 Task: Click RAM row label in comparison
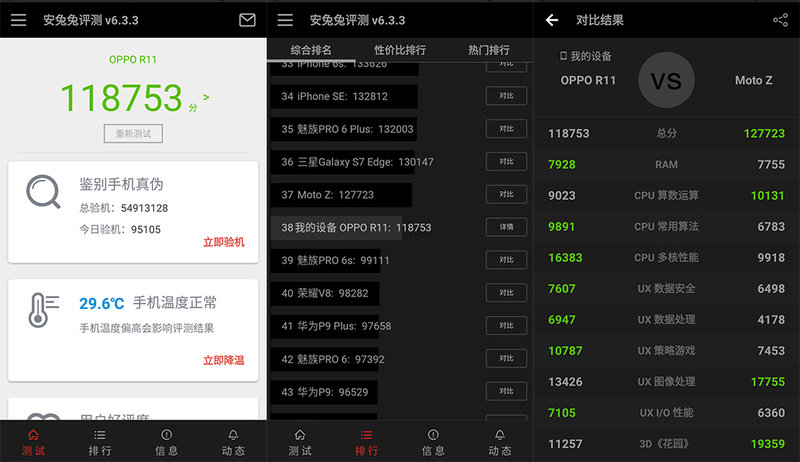click(666, 165)
